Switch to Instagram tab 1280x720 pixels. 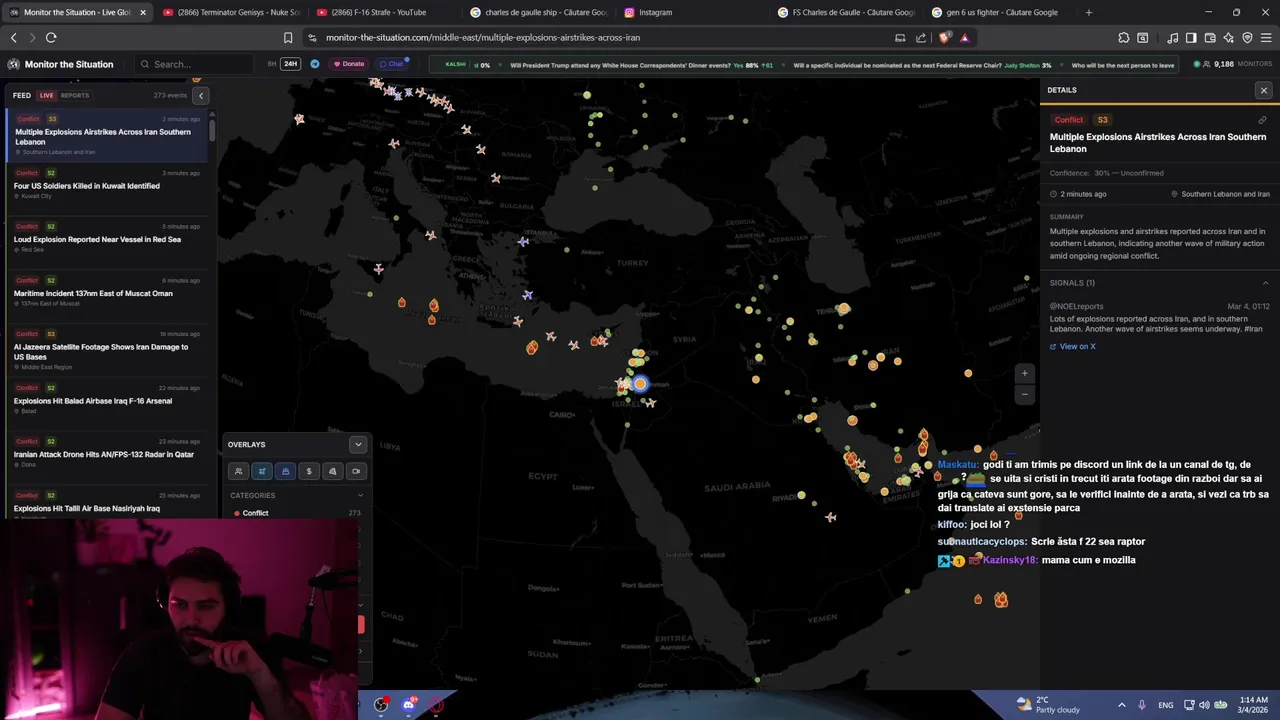point(692,12)
